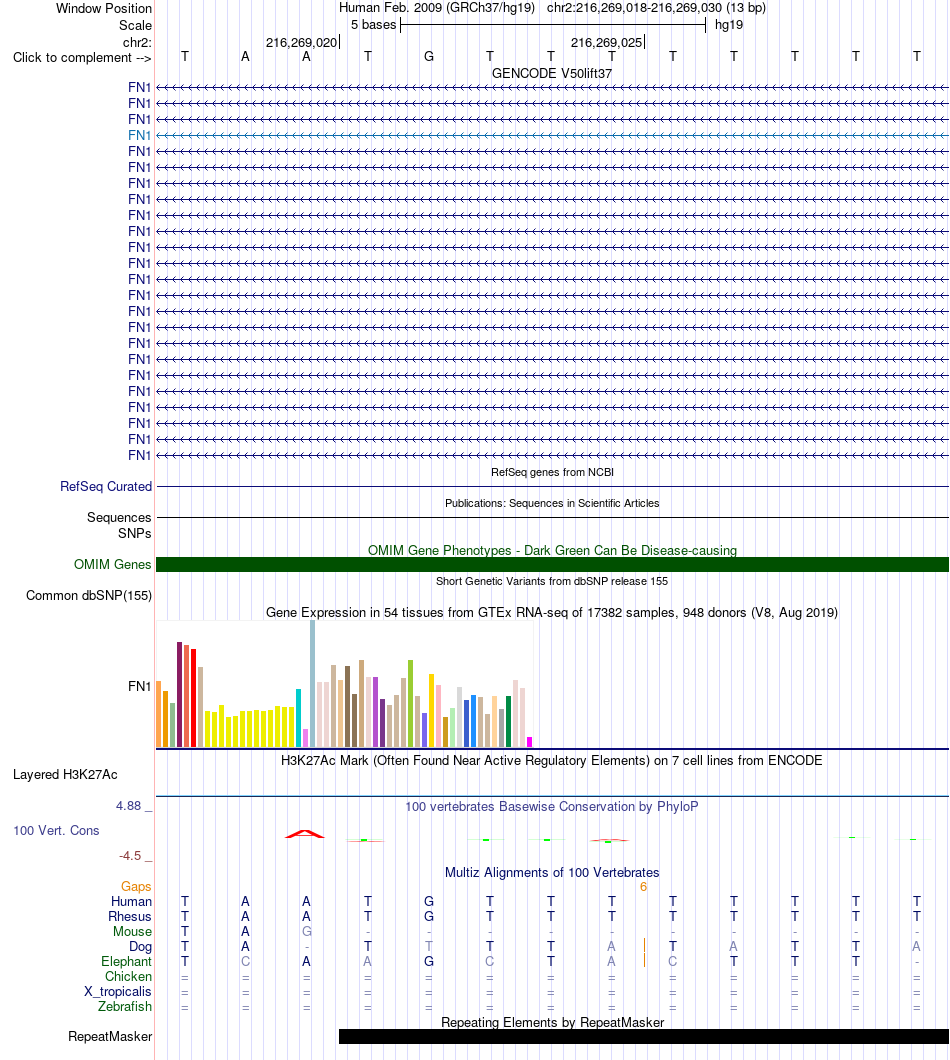
Task: Click the G in the Elephant alignment row
Action: (x=429, y=962)
